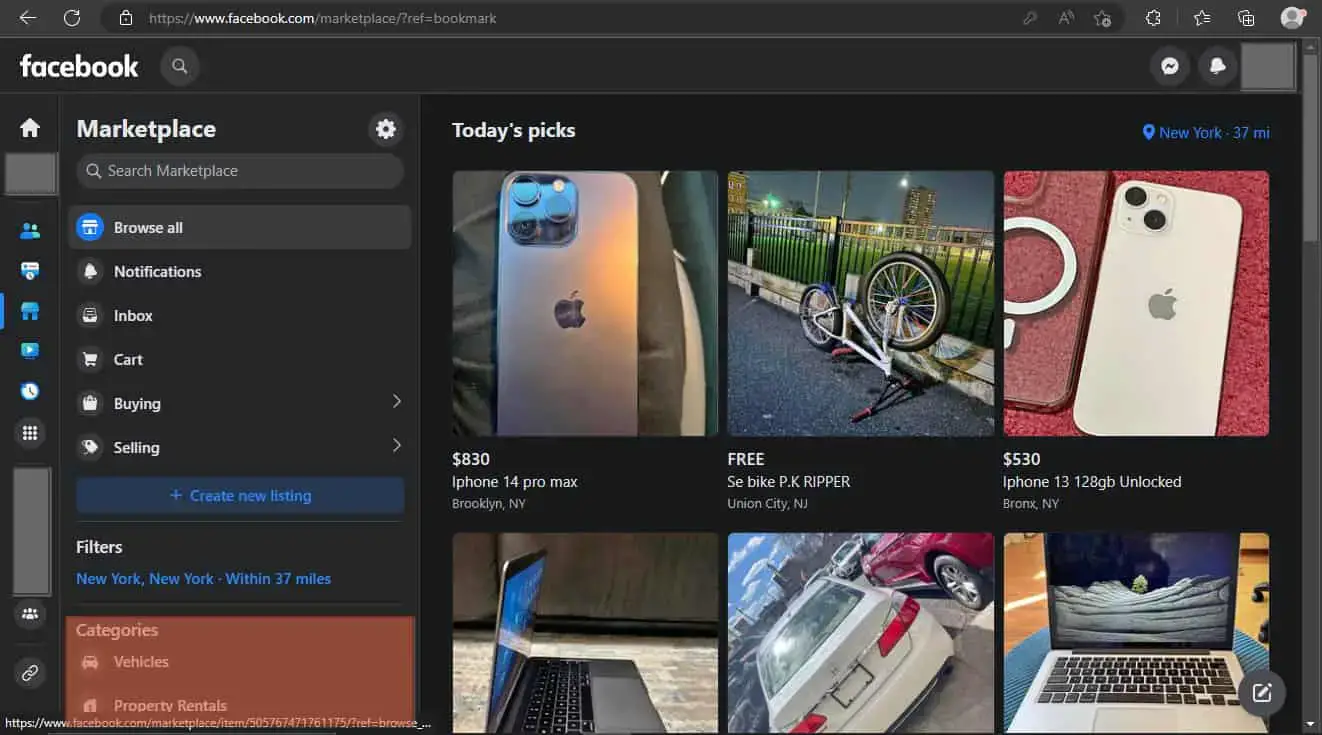
Task: Go to Home via the house icon
Action: (x=30, y=127)
